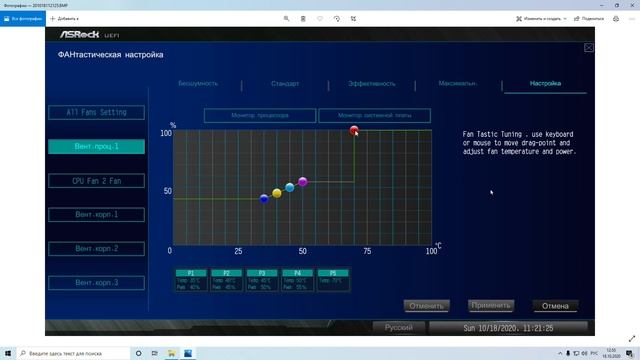The image size is (640, 360).
Task: Click the print icon in Photos toolbar
Action: coord(616,19)
